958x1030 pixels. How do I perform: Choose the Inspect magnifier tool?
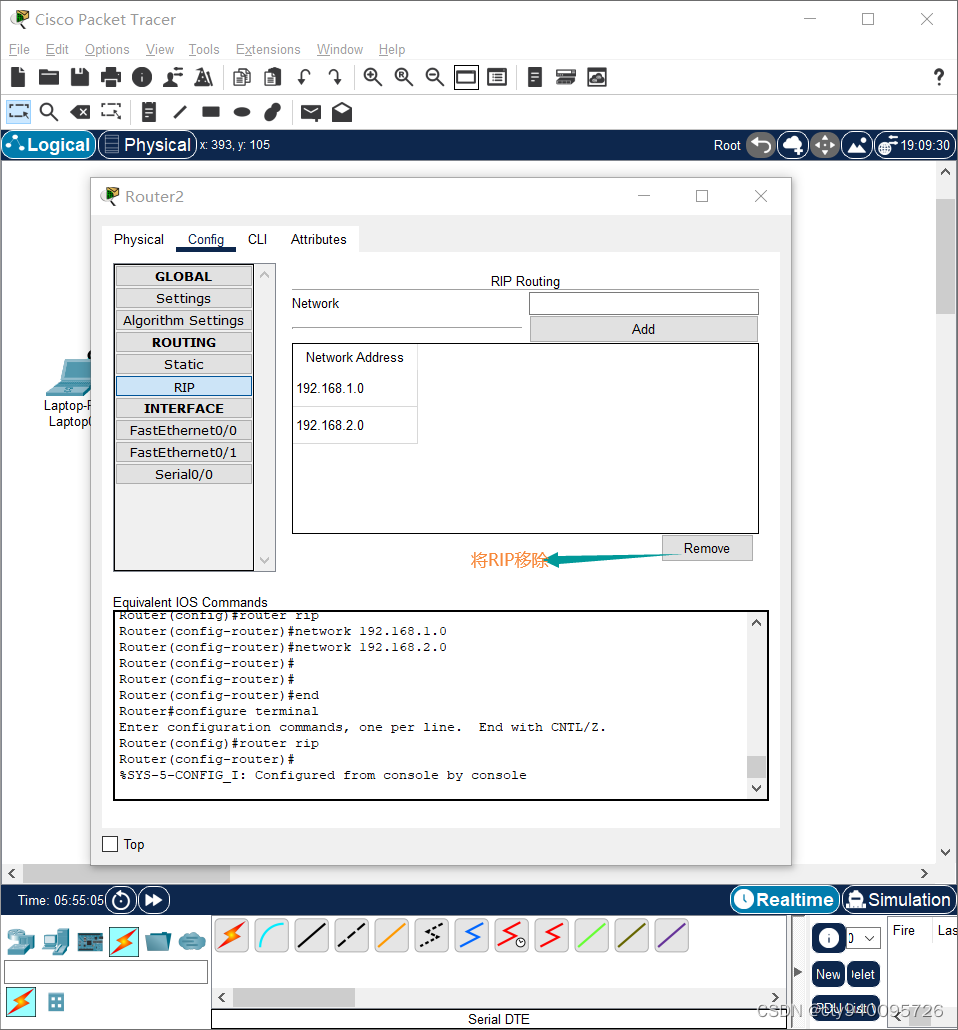pos(49,112)
